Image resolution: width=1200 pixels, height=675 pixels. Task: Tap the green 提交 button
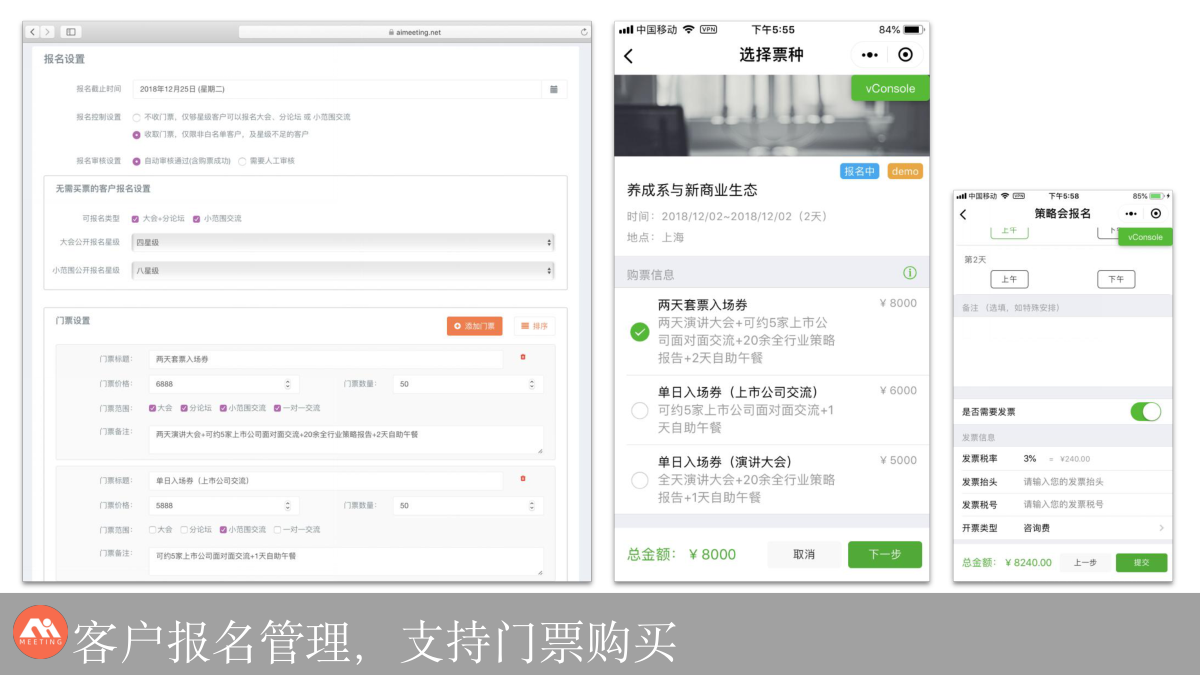(1141, 563)
